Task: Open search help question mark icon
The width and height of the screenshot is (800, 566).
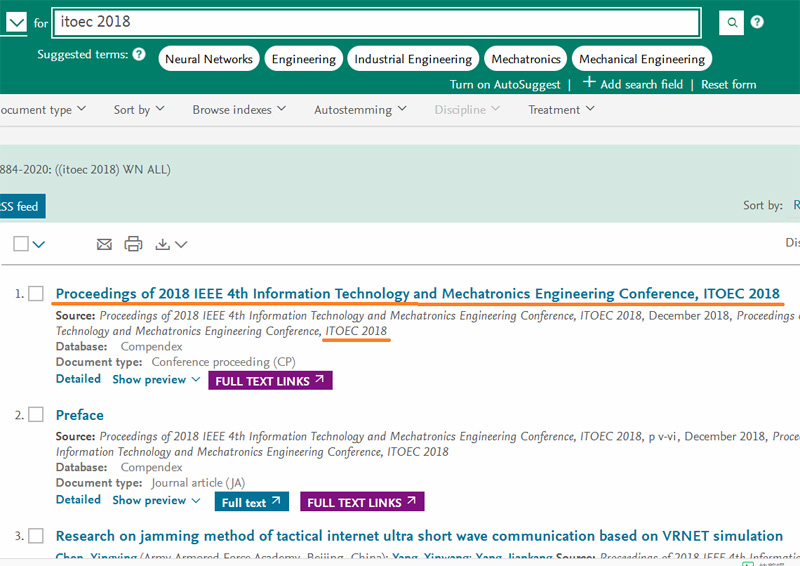Action: click(757, 22)
